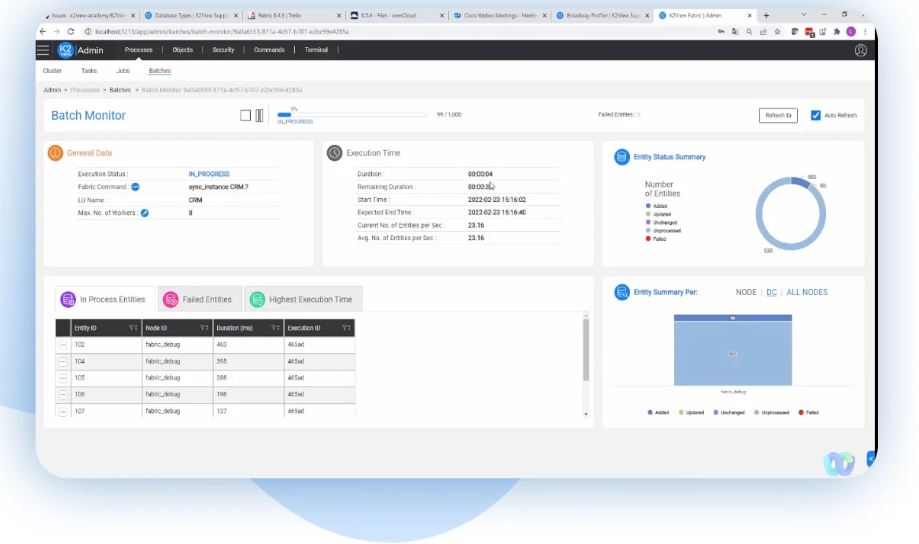Toggle Failed in node summary legend

tap(808, 413)
